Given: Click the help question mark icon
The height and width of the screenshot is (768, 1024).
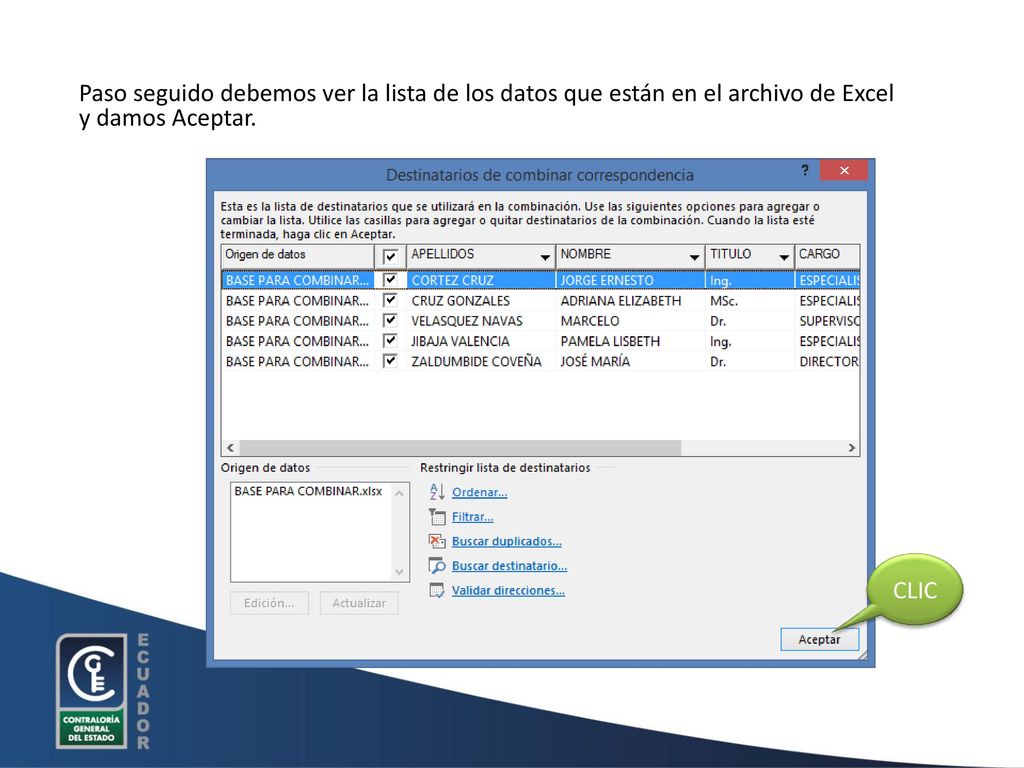Looking at the screenshot, I should coord(805,170).
